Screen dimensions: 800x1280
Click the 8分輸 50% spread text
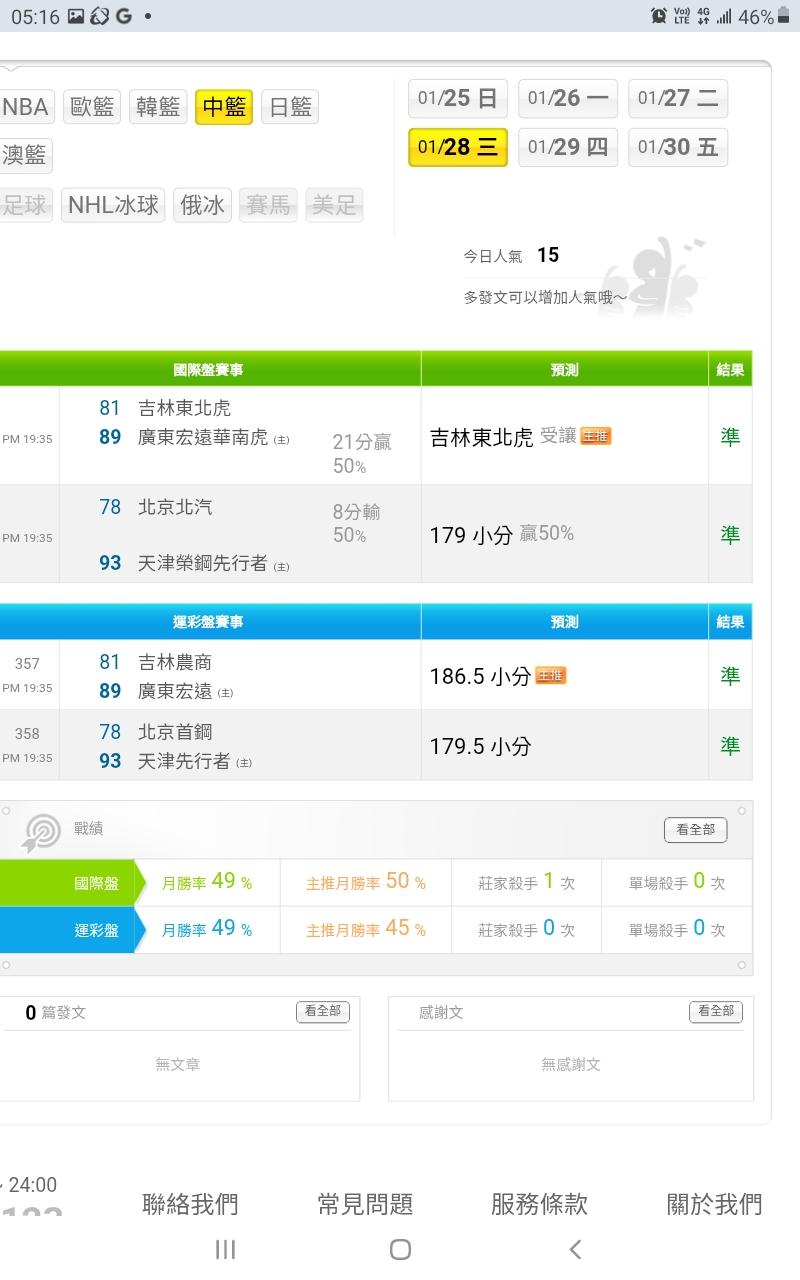tap(357, 523)
